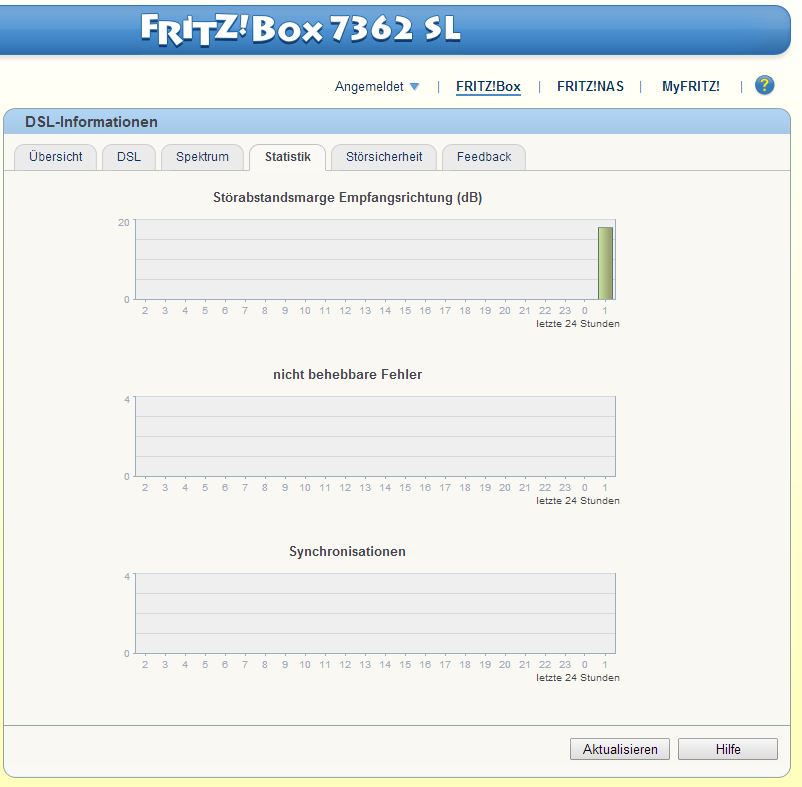Click the Angemeldet text
This screenshot has width=802, height=787.
[x=369, y=86]
